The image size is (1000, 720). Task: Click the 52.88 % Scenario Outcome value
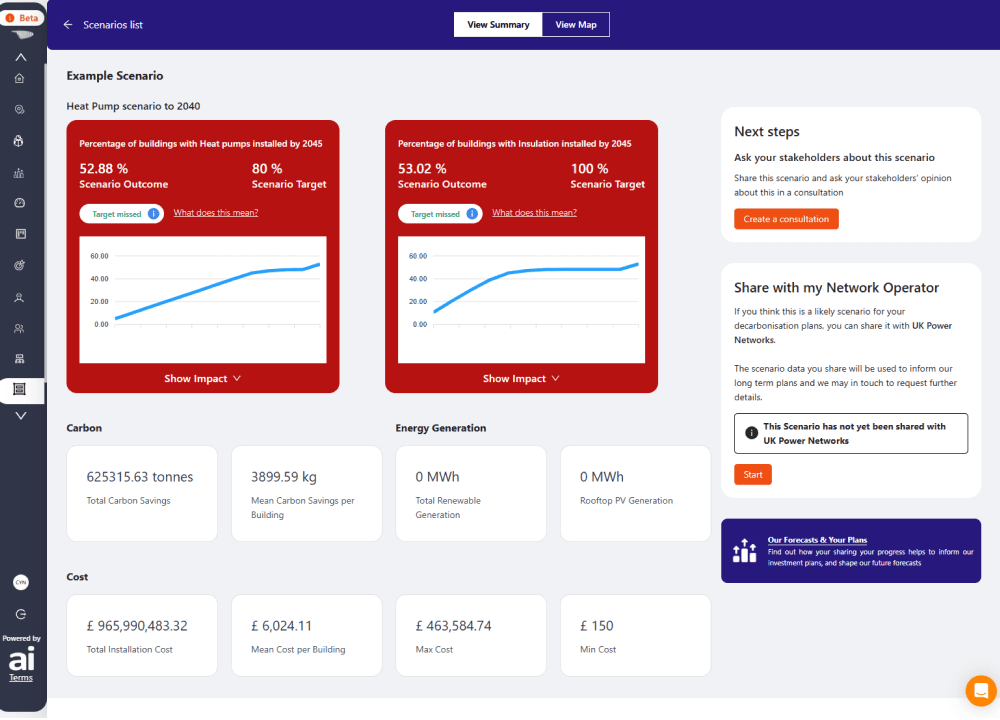click(103, 169)
